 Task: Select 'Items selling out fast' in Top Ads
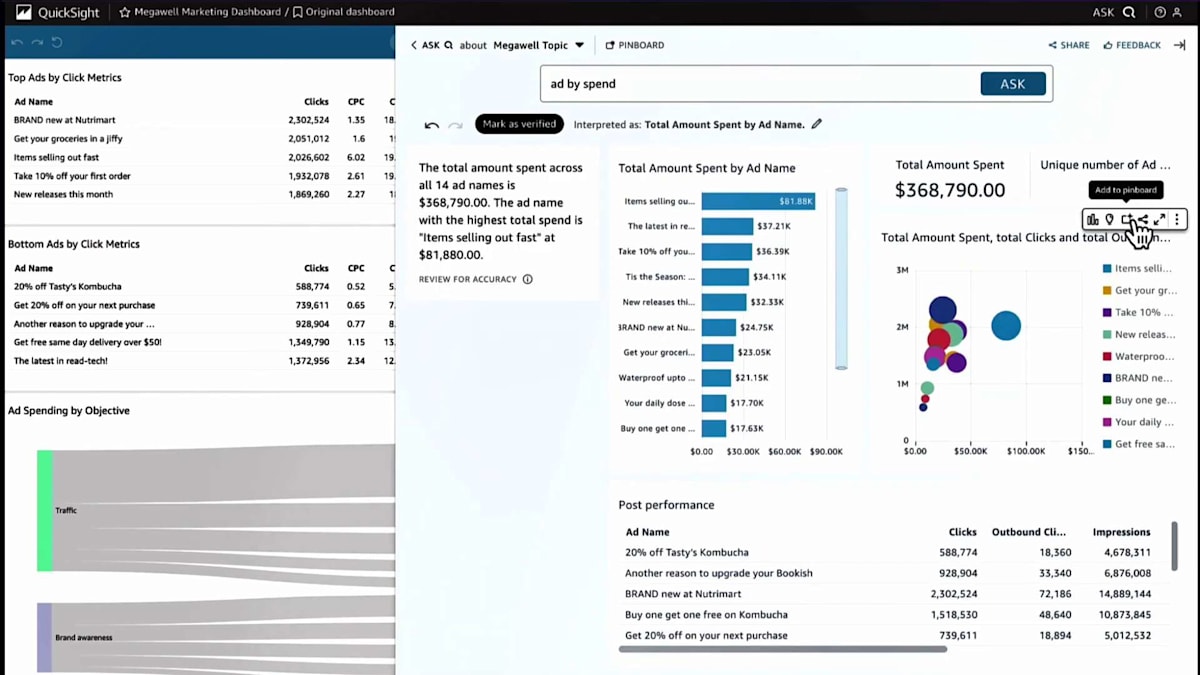(56, 157)
